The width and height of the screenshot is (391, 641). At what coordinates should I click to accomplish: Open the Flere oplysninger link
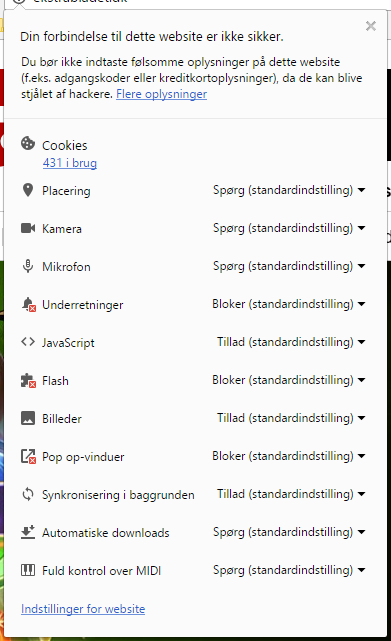coord(162,94)
